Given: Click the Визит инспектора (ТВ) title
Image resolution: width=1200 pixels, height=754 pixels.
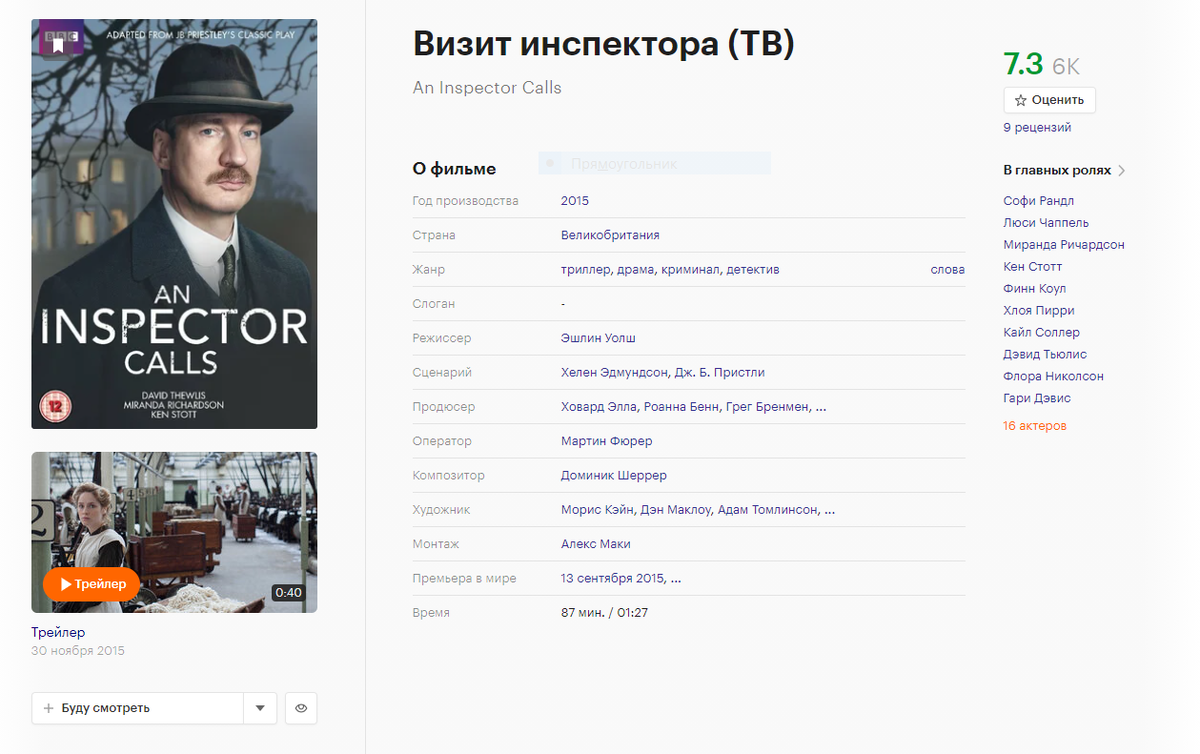Looking at the screenshot, I should (603, 44).
